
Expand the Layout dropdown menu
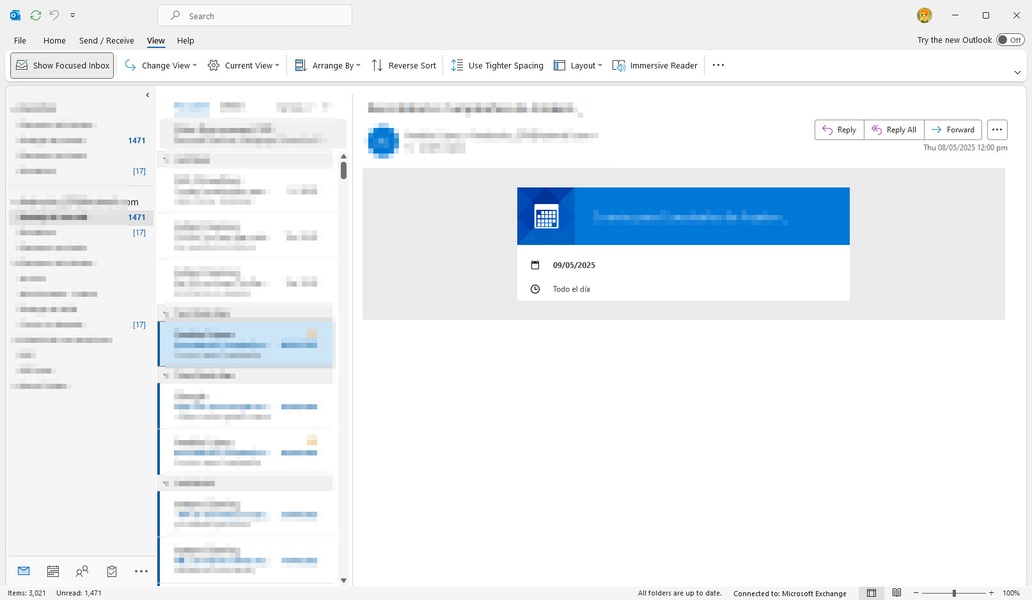pos(578,65)
